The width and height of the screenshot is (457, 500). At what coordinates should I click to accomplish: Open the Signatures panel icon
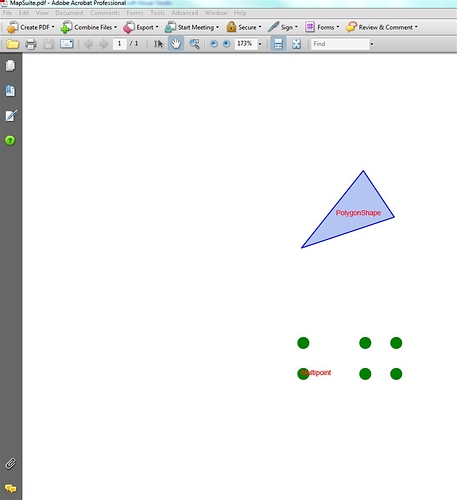[x=11, y=116]
